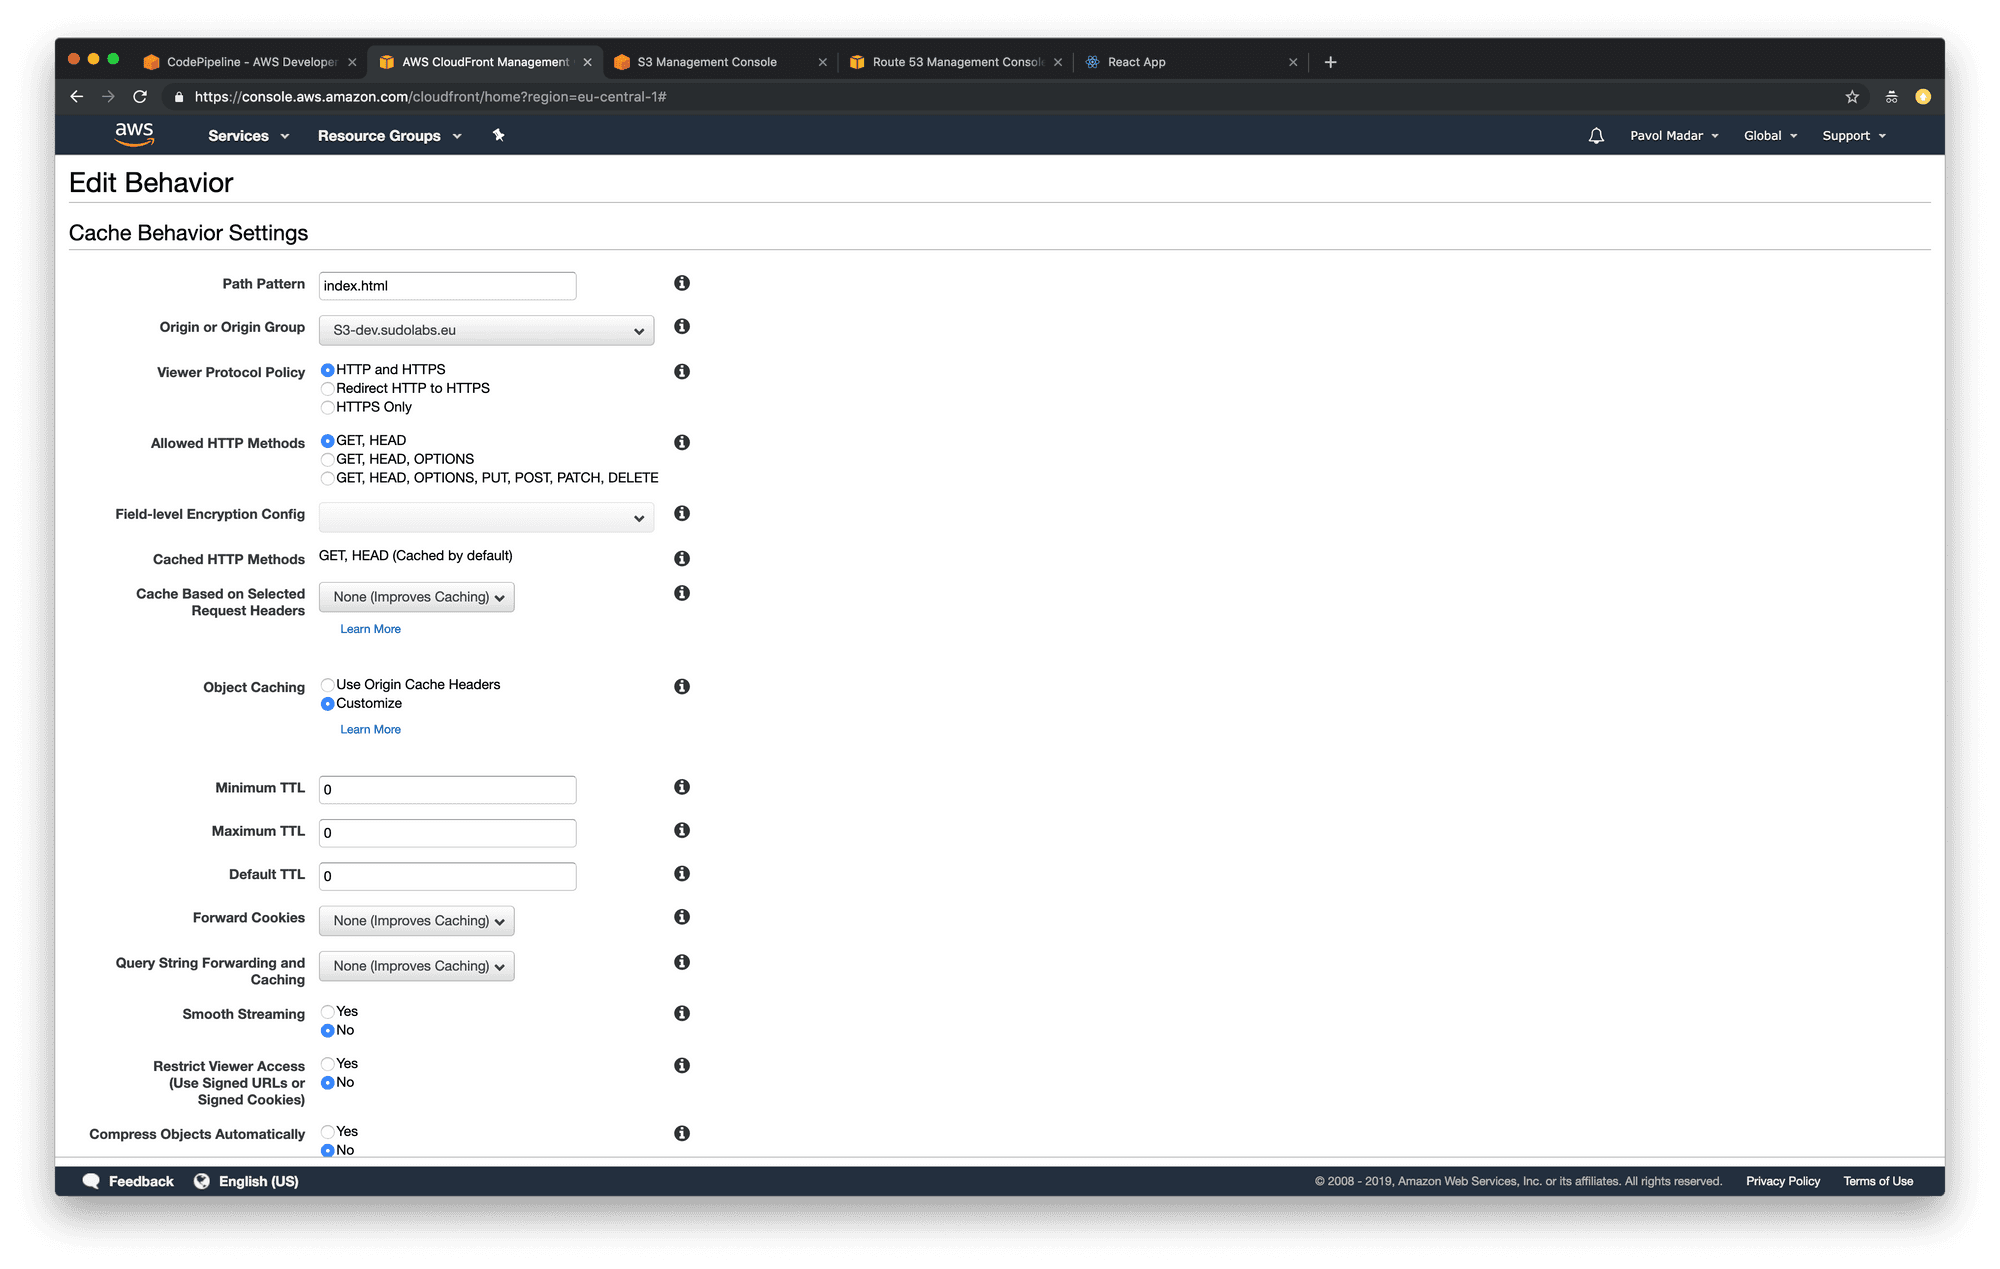2000x1269 pixels.
Task: Click info icon for Maximum TTL
Action: tap(682, 830)
